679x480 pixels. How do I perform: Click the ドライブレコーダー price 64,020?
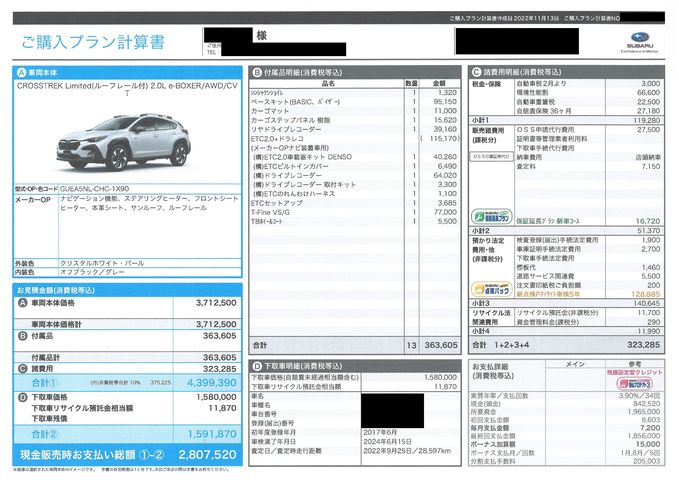(445, 175)
